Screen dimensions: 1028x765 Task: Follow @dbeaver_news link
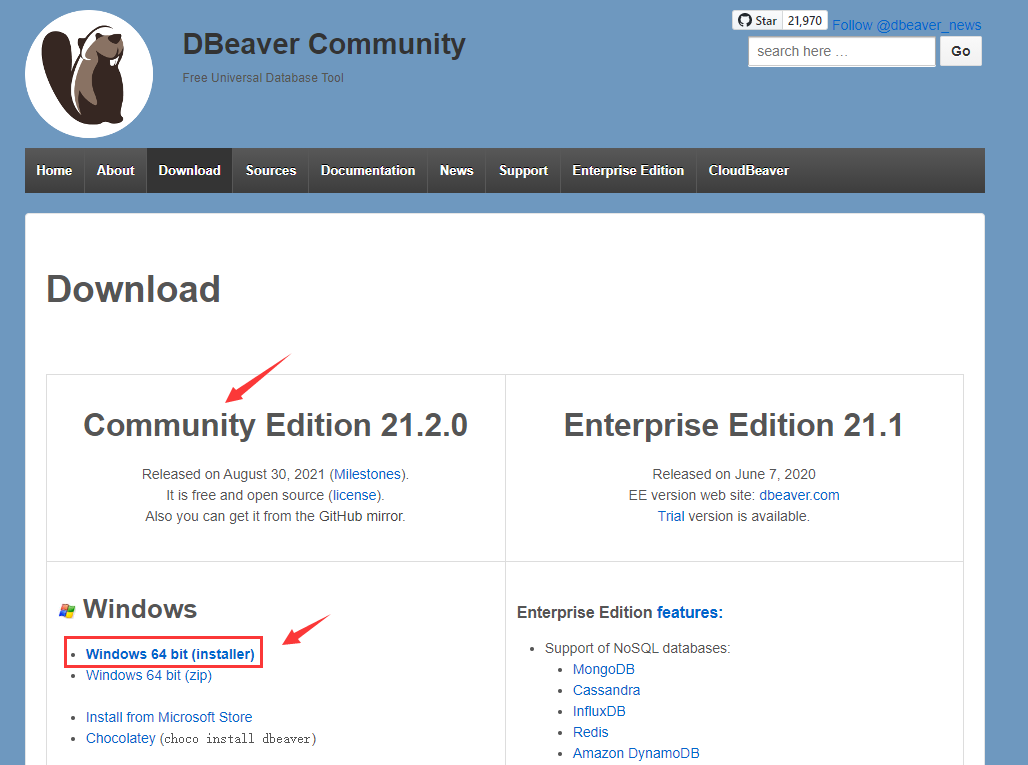pyautogui.click(x=907, y=25)
